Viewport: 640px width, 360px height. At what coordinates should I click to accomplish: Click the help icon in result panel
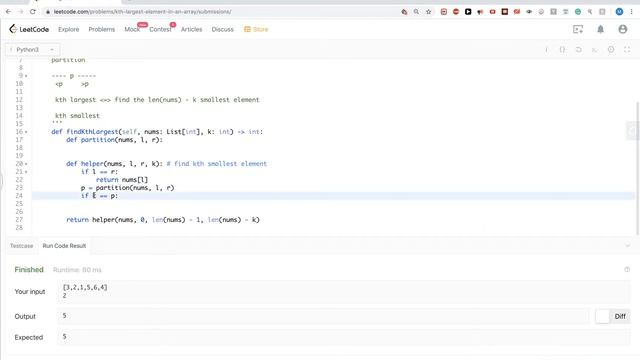click(x=627, y=269)
